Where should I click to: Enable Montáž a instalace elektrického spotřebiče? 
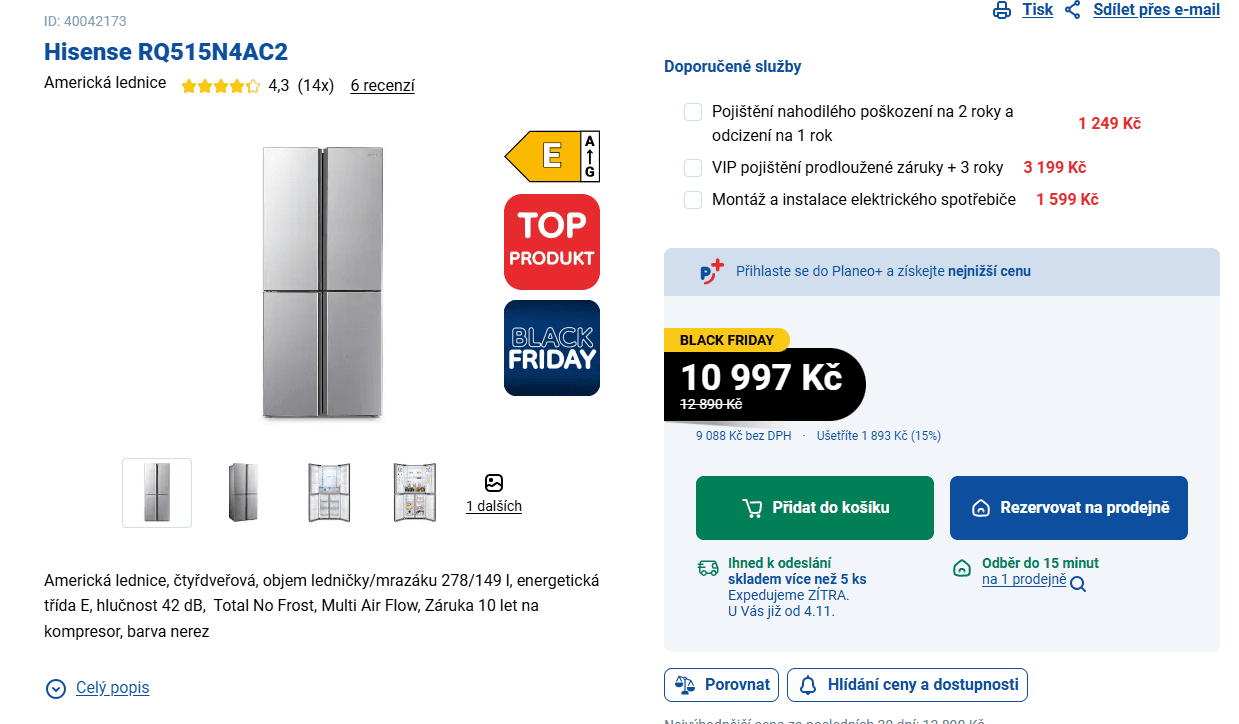pos(693,200)
